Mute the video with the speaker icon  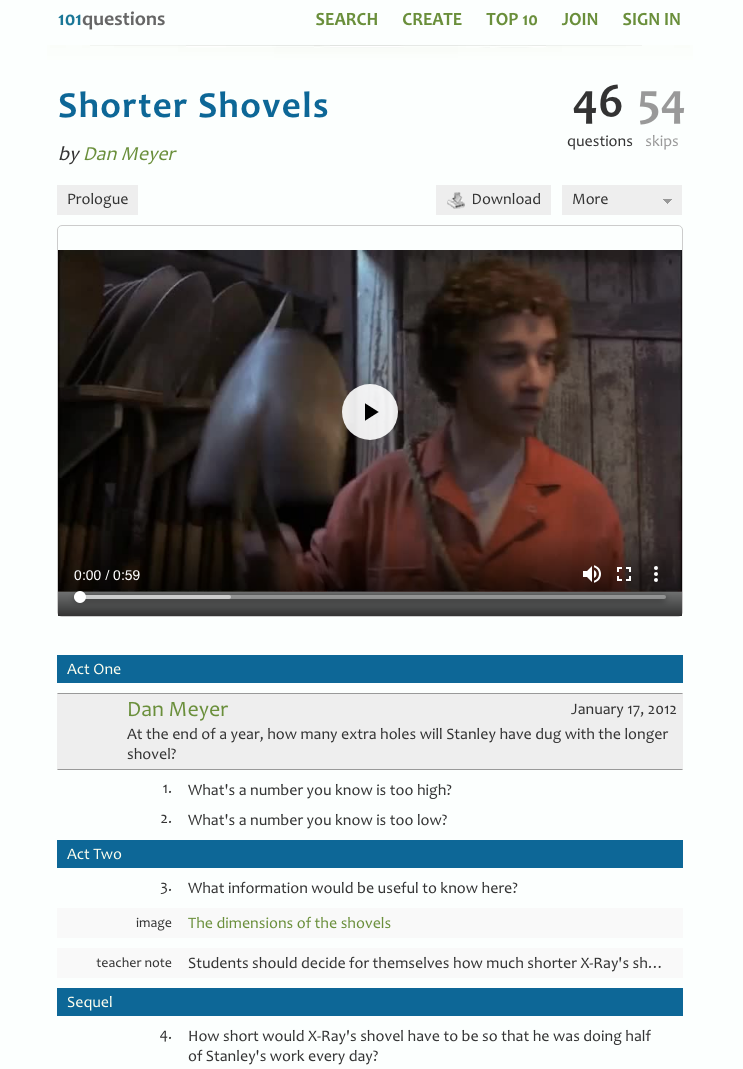[x=592, y=574]
